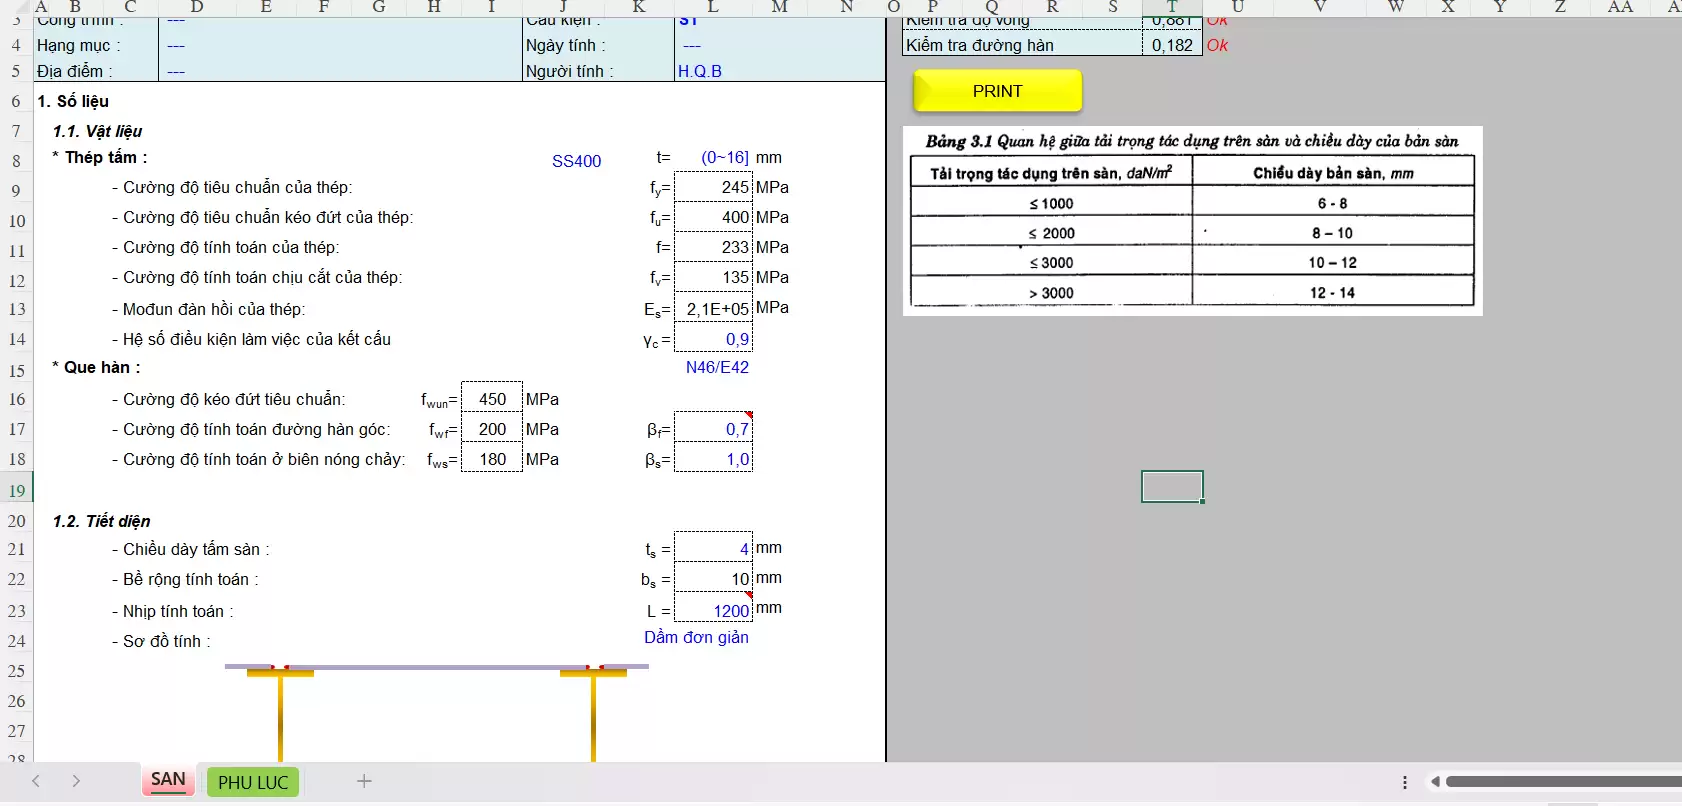Select the fwf cell with value 200
The width and height of the screenshot is (1682, 806).
point(492,429)
